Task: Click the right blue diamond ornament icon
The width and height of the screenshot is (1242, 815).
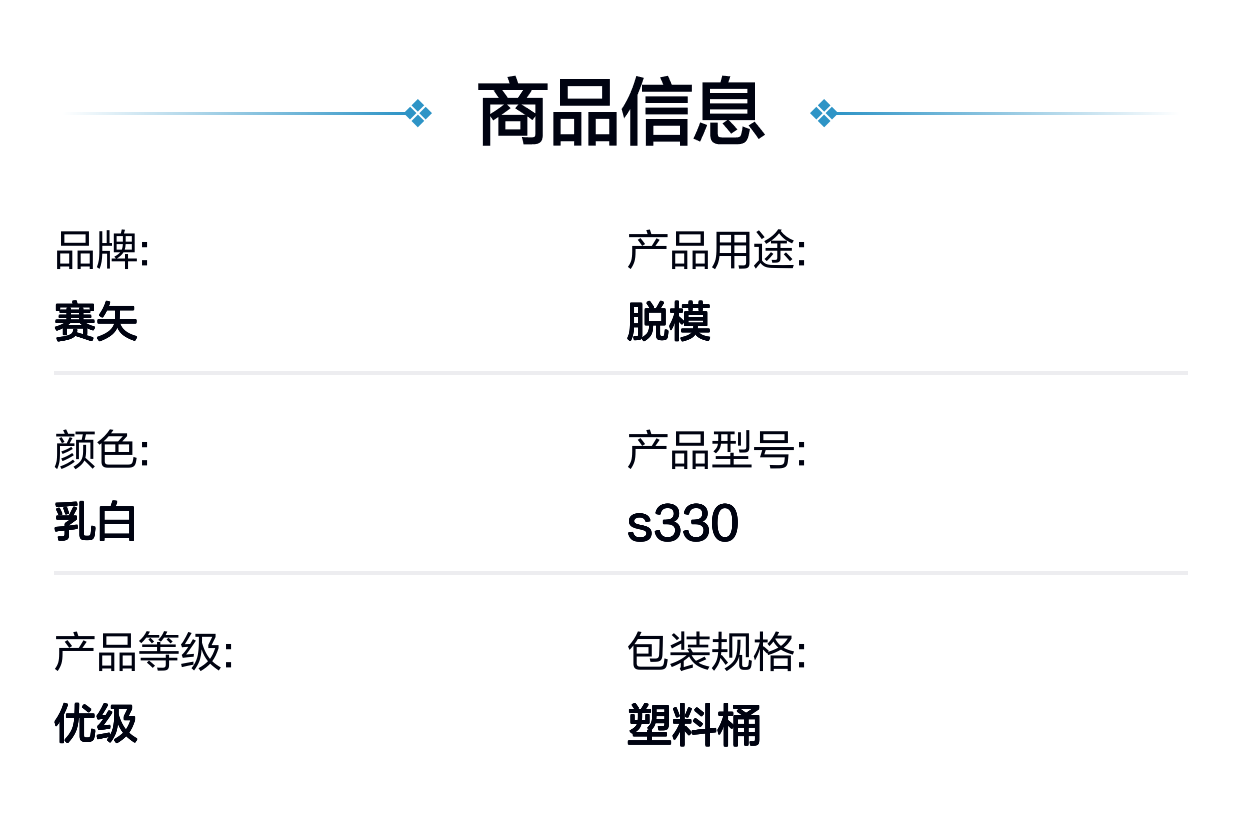Action: (823, 113)
